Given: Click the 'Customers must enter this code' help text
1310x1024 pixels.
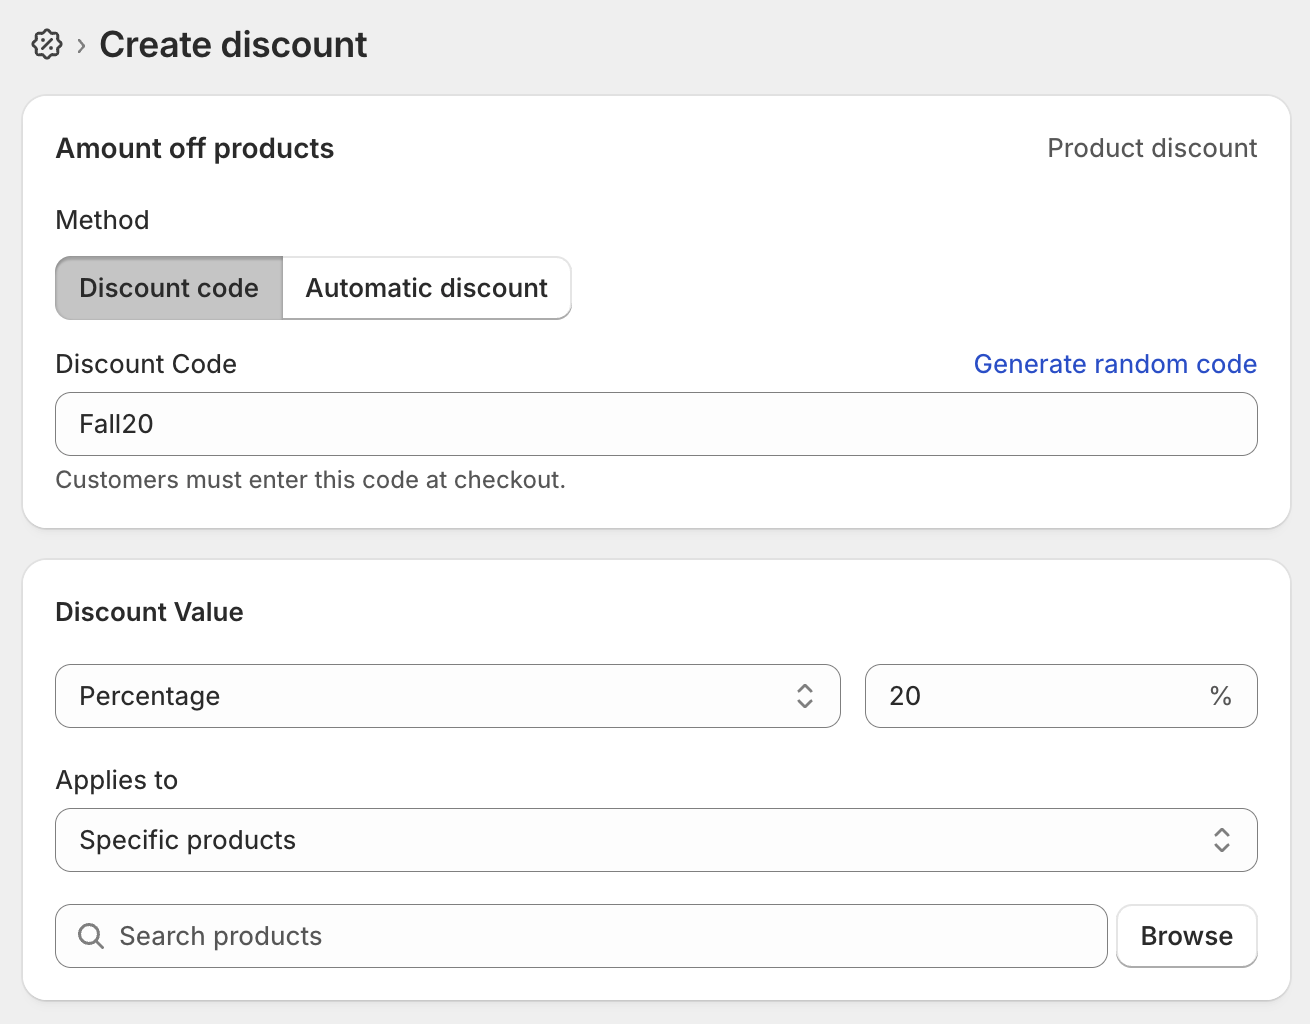Looking at the screenshot, I should 311,480.
